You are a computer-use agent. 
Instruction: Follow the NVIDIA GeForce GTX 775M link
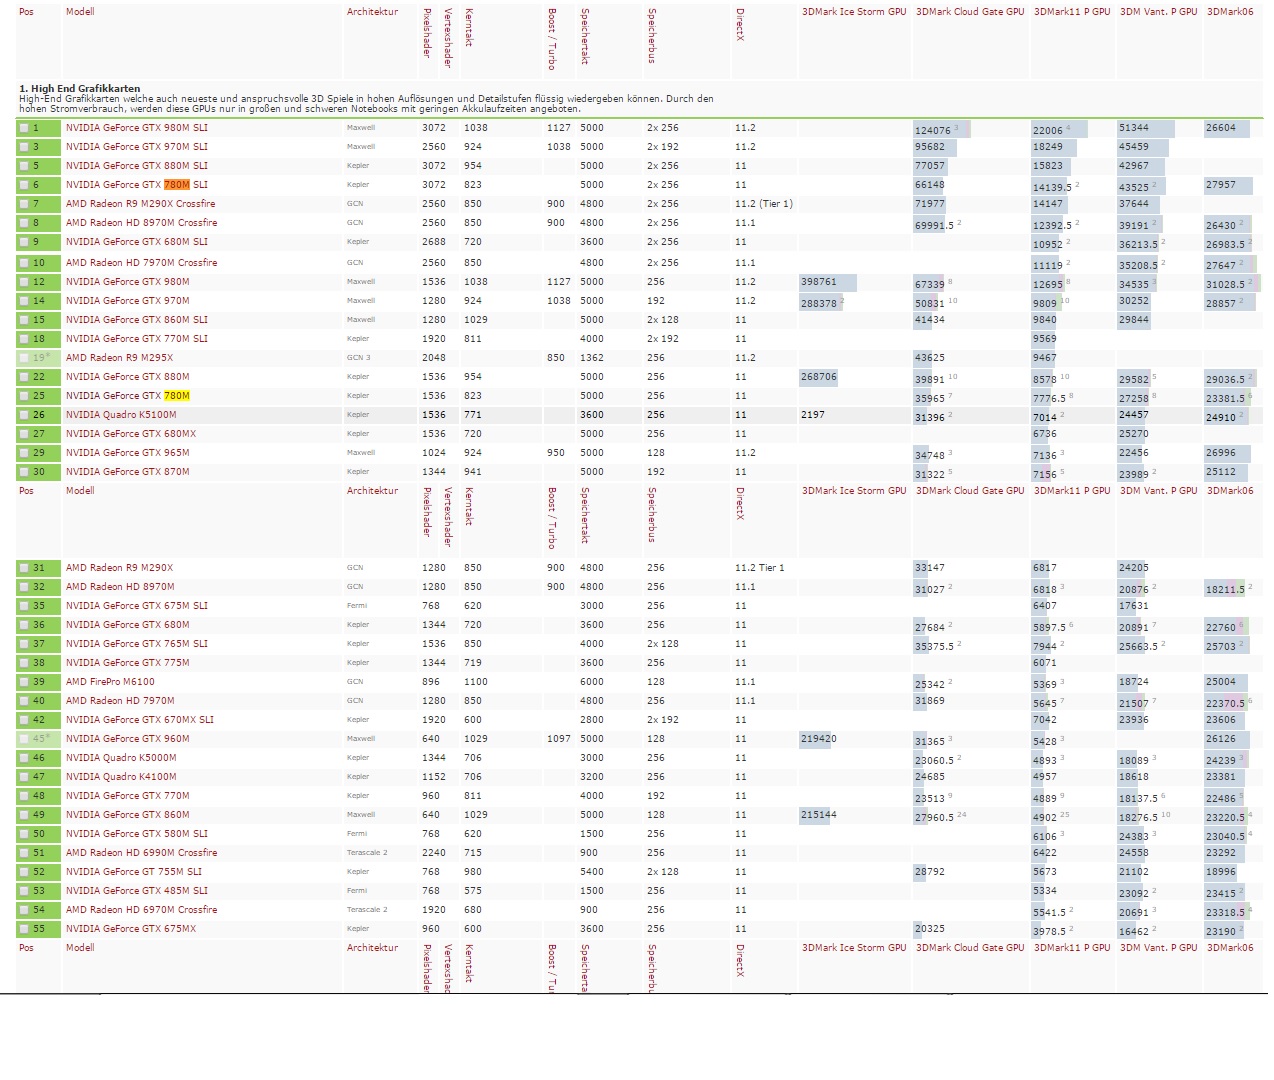[128, 663]
